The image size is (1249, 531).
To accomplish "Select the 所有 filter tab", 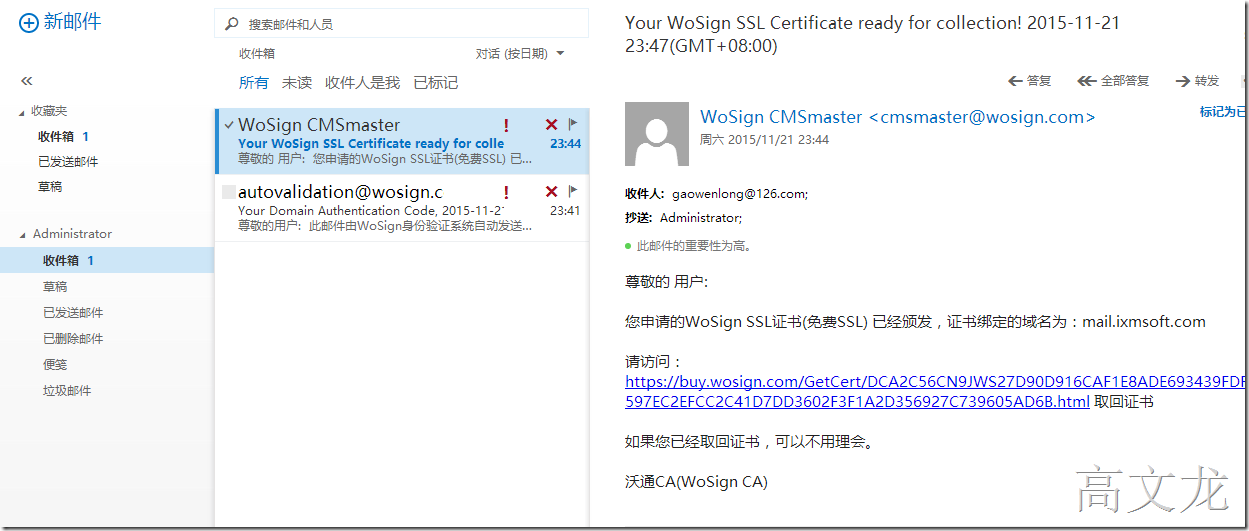I will 253,83.
